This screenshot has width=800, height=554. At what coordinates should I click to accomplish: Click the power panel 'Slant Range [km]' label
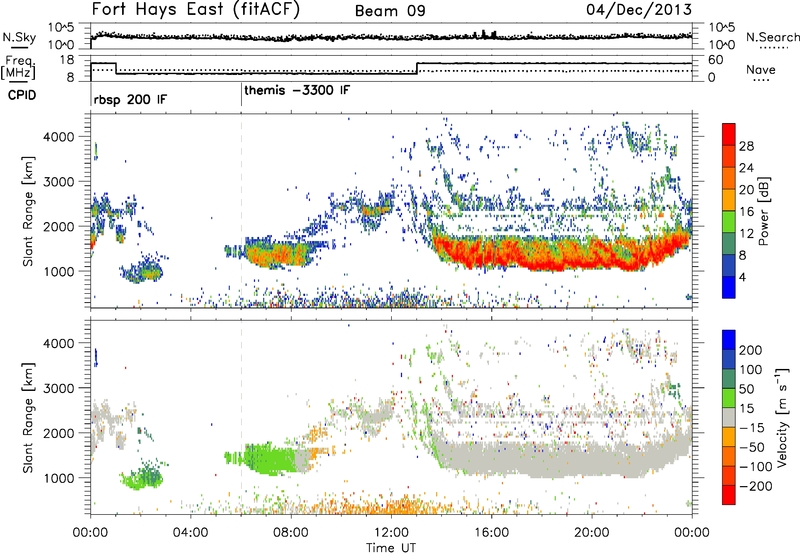pyautogui.click(x=28, y=211)
